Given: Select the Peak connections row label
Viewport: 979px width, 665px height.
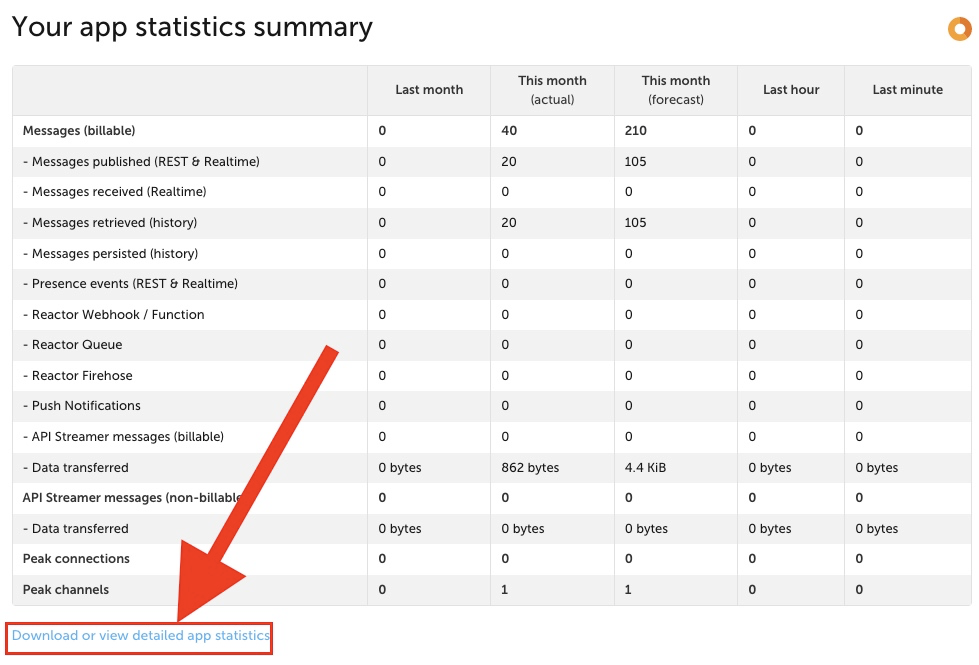Looking at the screenshot, I should point(76,559).
